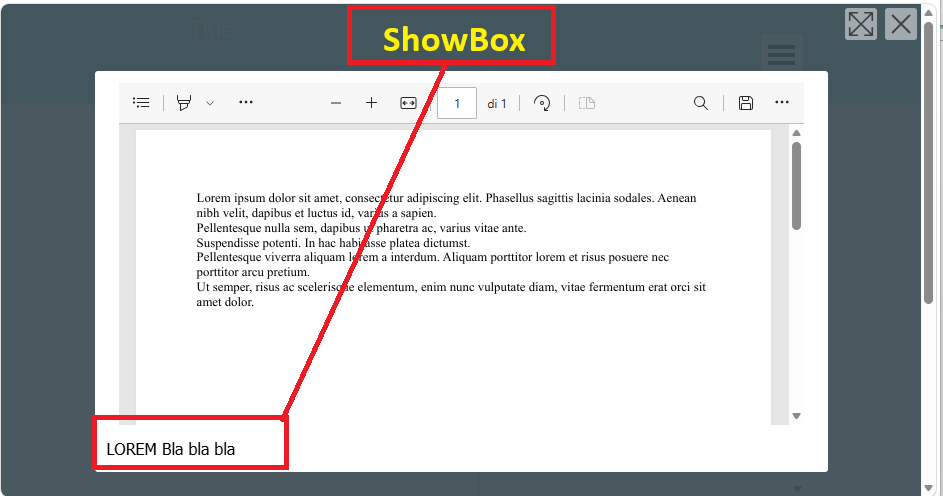Rotate the PDF page
The image size is (943, 496).
(x=542, y=103)
